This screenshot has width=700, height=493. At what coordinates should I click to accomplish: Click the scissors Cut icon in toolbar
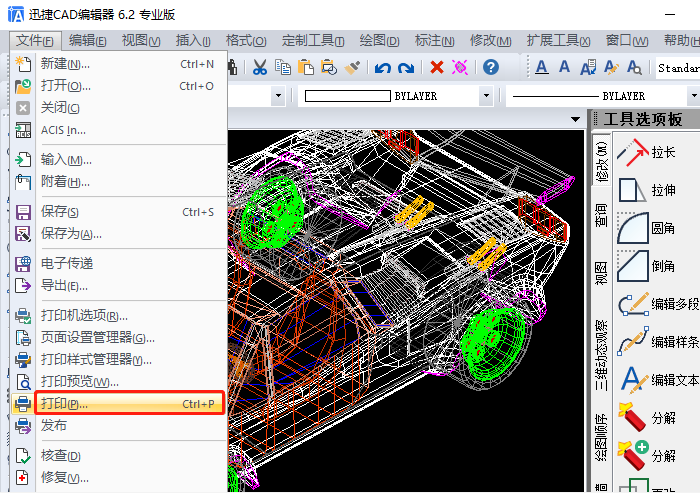coord(259,67)
